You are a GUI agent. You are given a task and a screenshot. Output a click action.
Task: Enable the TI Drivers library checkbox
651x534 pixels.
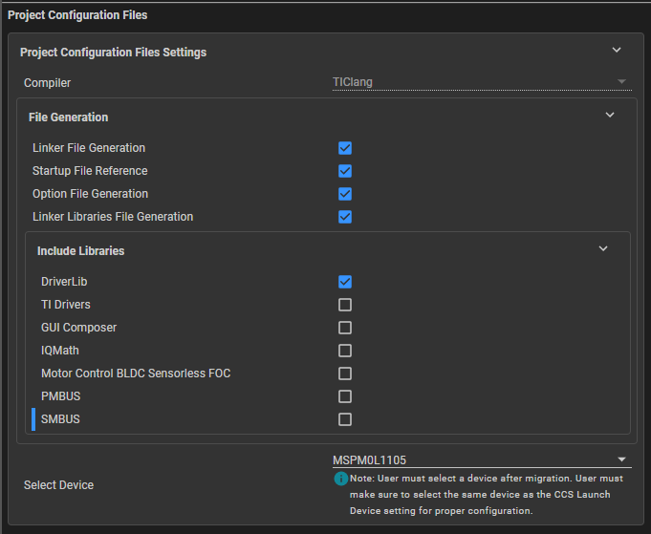click(345, 305)
